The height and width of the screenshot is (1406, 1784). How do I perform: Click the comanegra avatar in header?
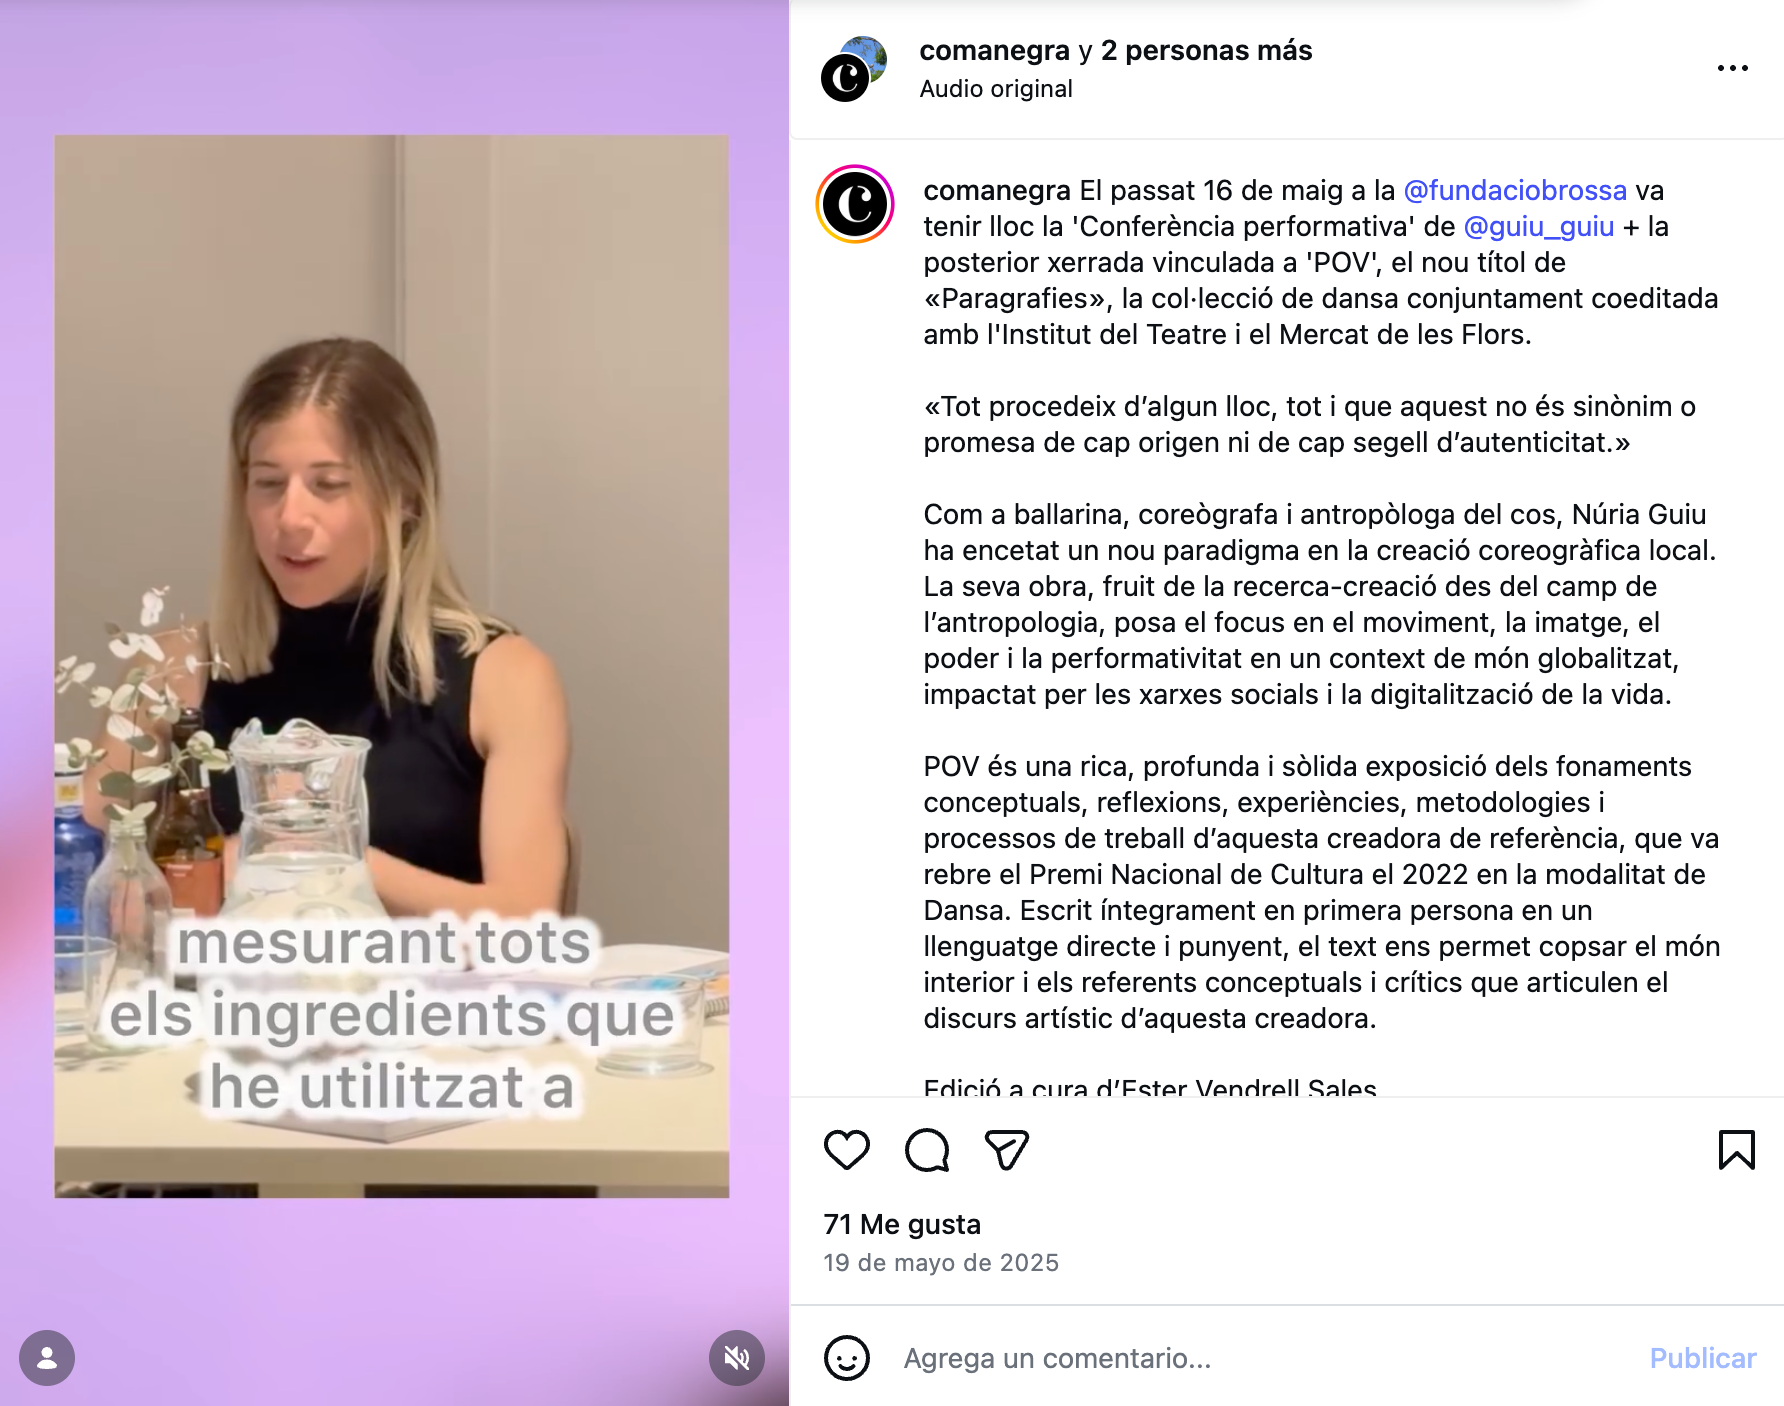[x=854, y=69]
